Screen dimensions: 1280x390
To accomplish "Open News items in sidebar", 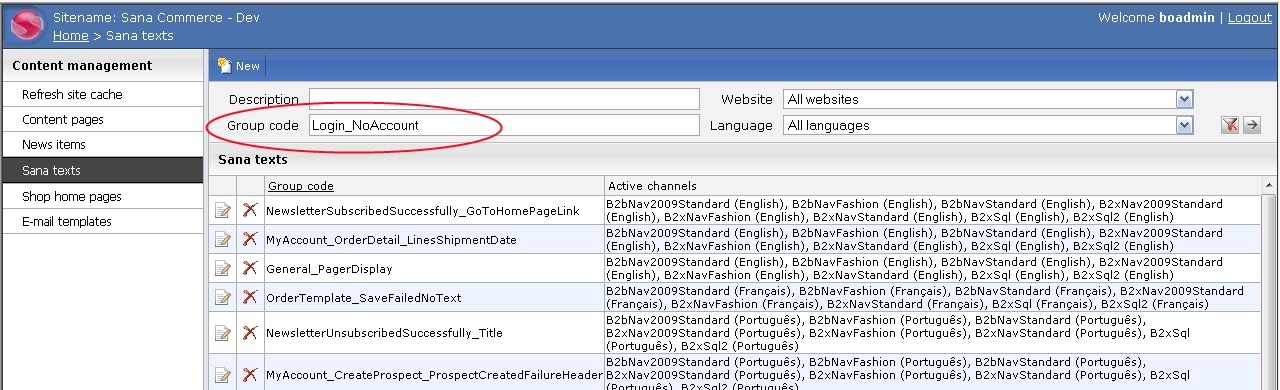I will (x=102, y=145).
